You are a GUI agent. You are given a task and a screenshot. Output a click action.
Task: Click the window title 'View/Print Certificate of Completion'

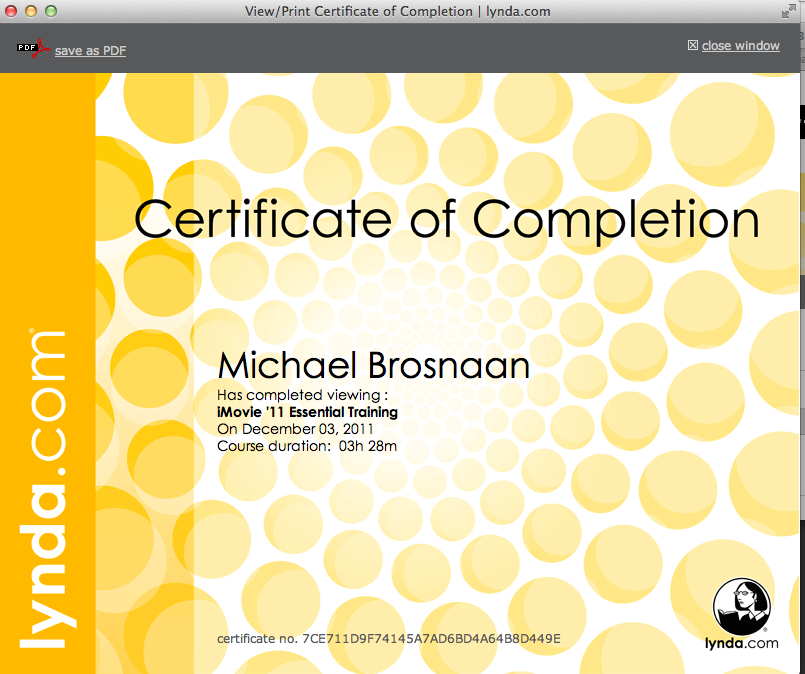[358, 11]
